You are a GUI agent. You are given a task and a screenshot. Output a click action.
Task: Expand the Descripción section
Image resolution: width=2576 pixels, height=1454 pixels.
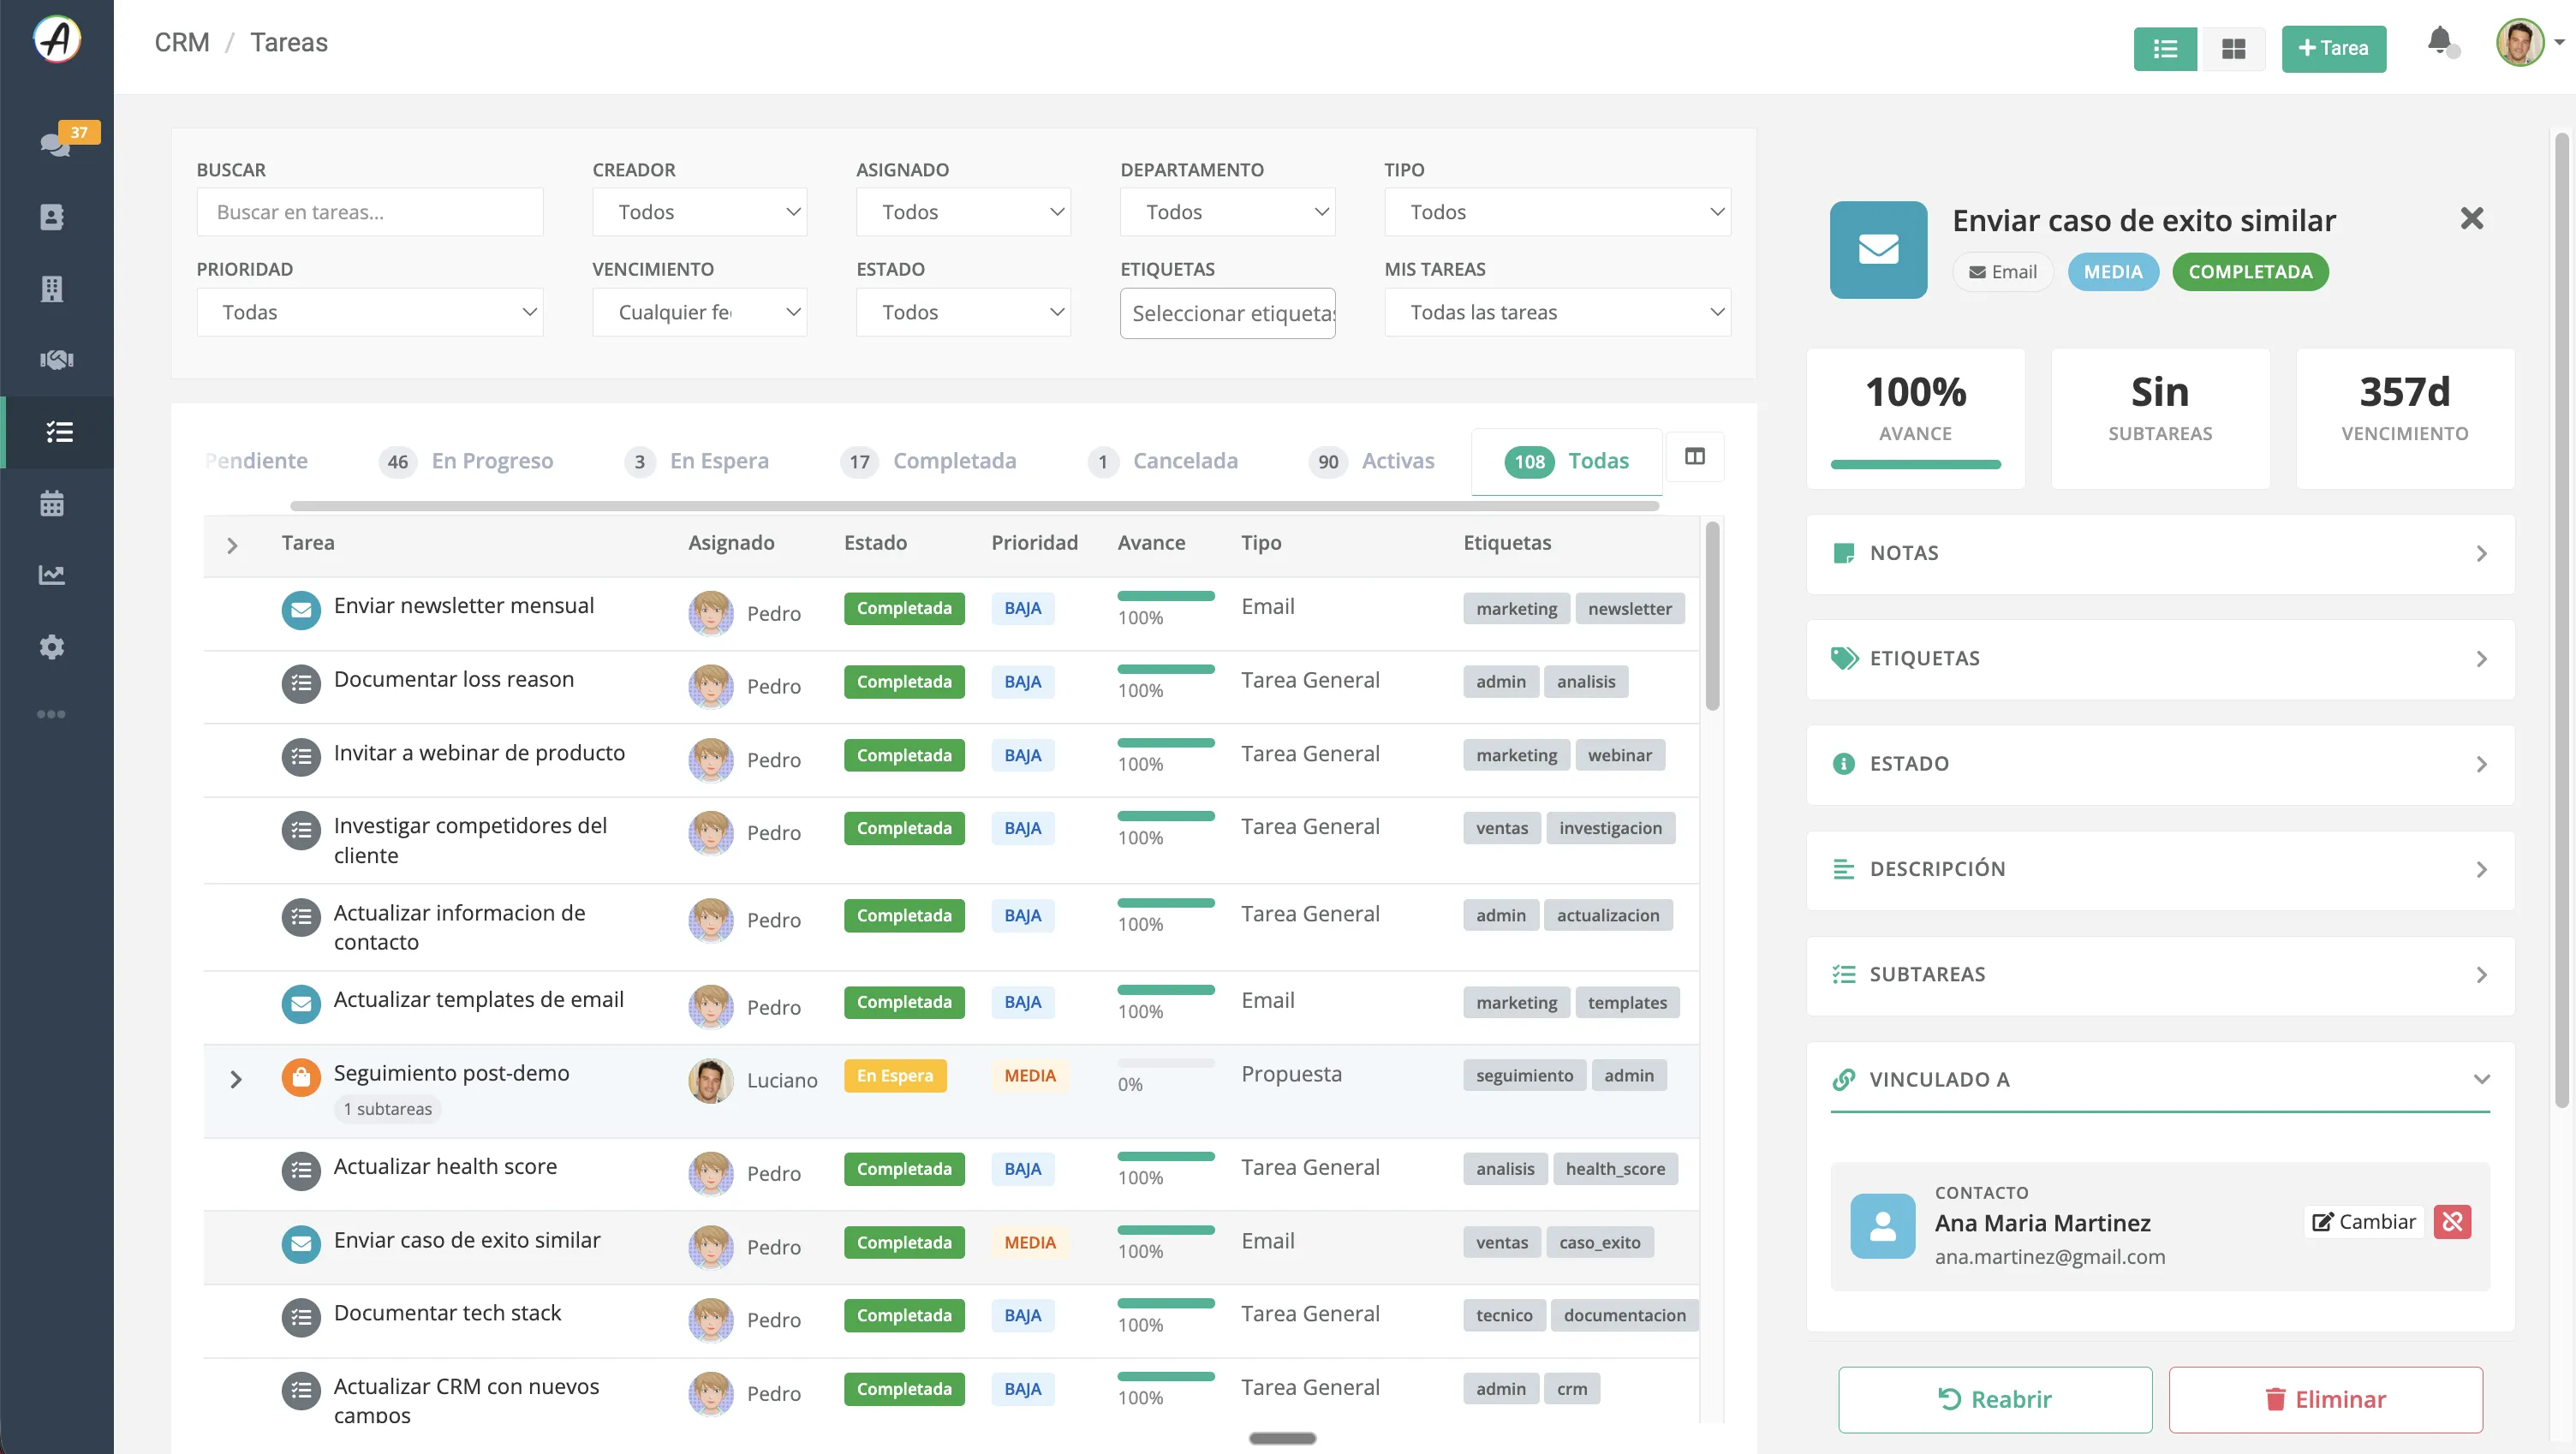(2160, 869)
